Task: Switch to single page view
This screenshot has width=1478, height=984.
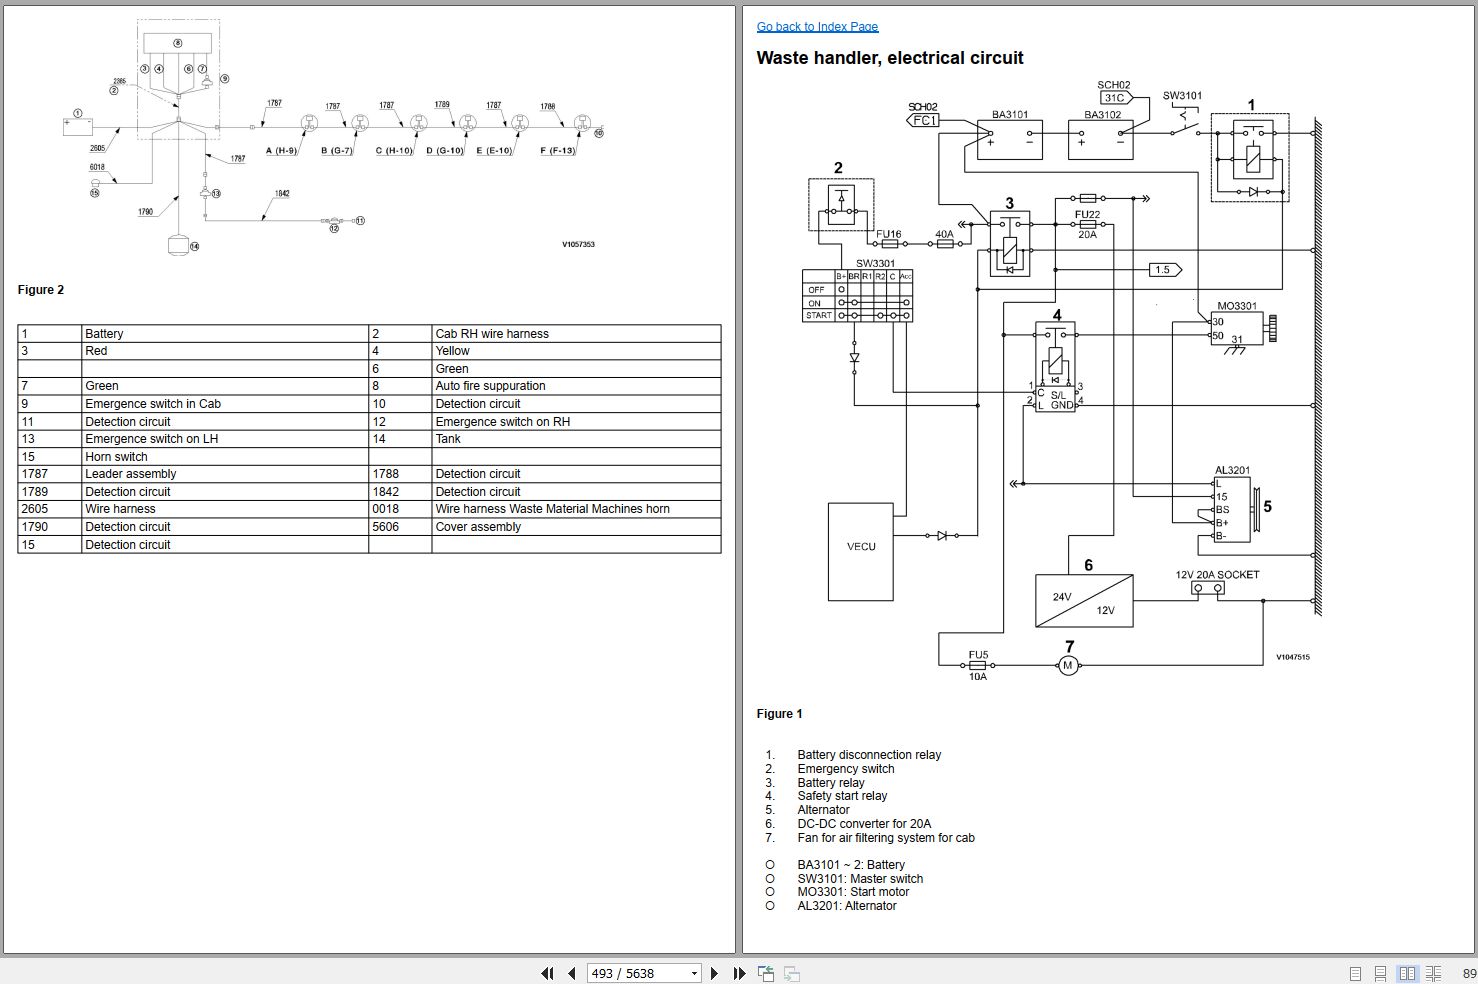Action: click(x=1355, y=973)
